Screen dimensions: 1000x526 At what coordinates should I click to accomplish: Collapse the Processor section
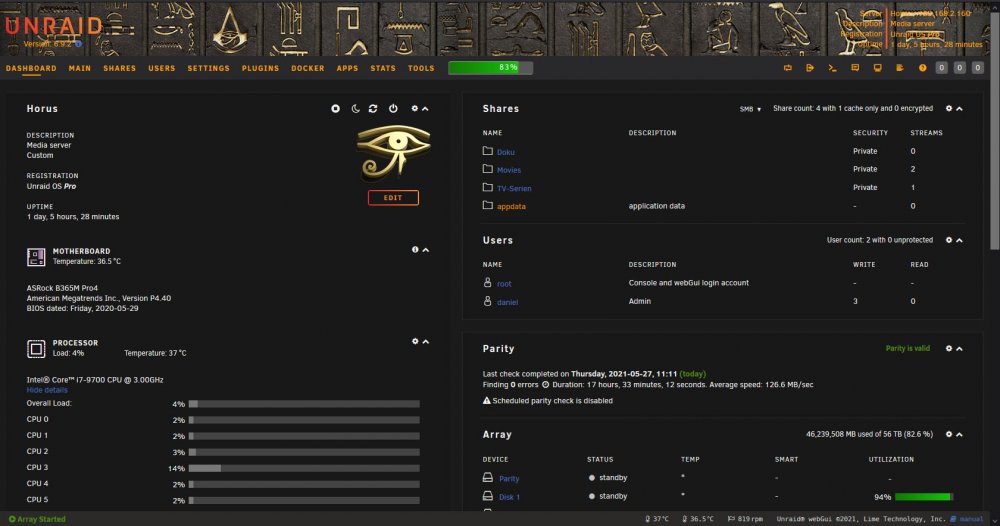pyautogui.click(x=425, y=342)
